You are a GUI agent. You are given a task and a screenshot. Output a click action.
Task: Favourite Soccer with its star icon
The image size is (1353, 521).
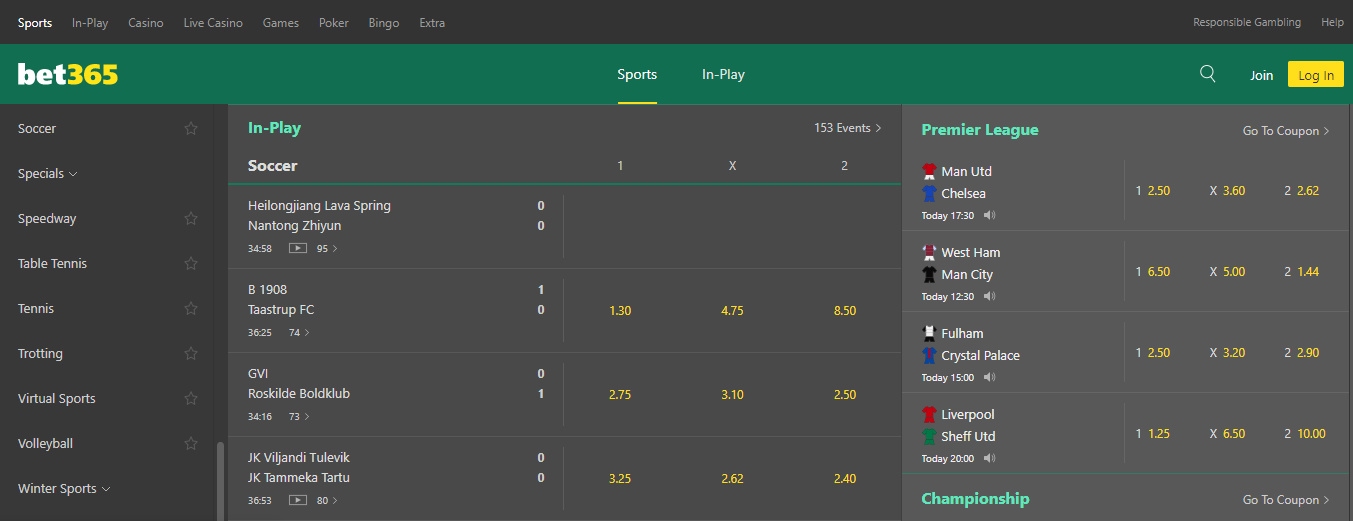191,128
